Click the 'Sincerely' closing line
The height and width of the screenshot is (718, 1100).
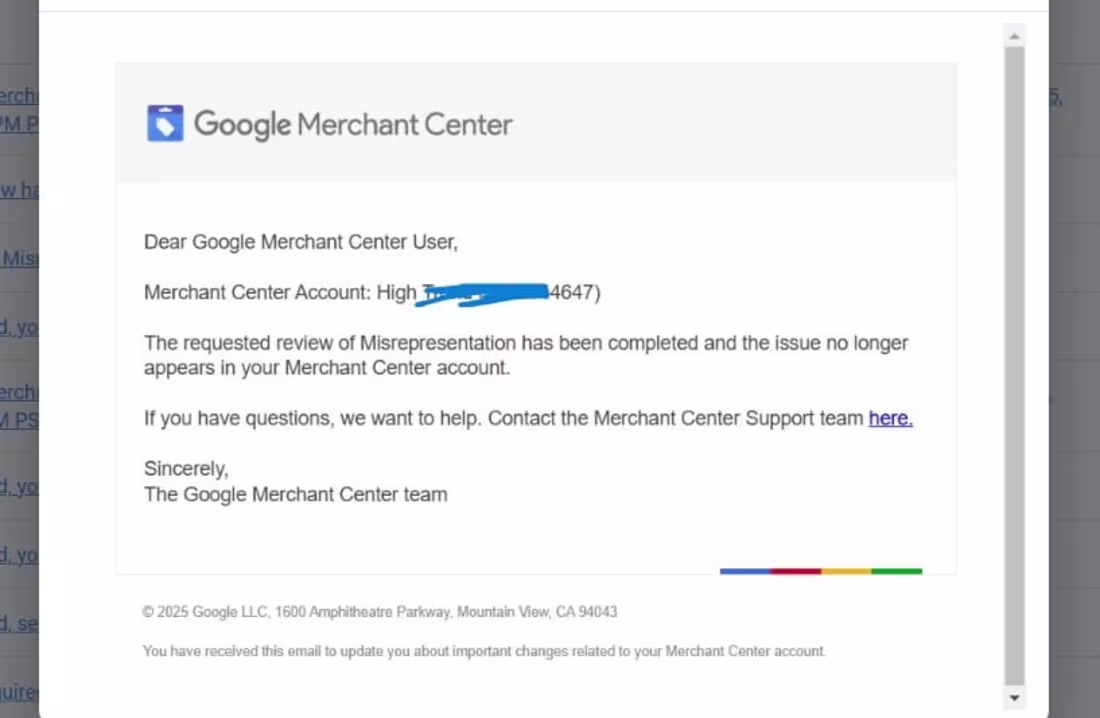(186, 467)
